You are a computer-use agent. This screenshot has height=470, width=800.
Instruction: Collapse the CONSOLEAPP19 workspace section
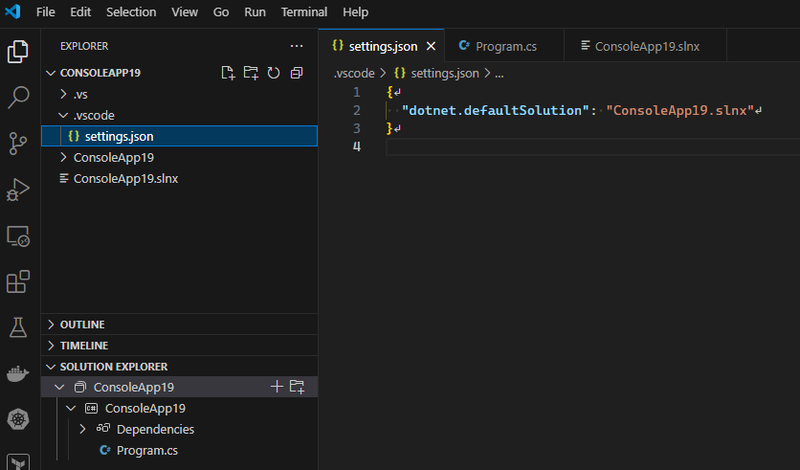(x=51, y=73)
